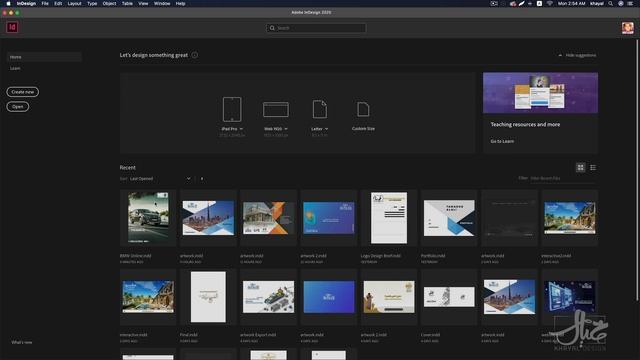Open the solid blue artwork.indd thumbnail
This screenshot has height=360, width=640.
click(x=329, y=297)
